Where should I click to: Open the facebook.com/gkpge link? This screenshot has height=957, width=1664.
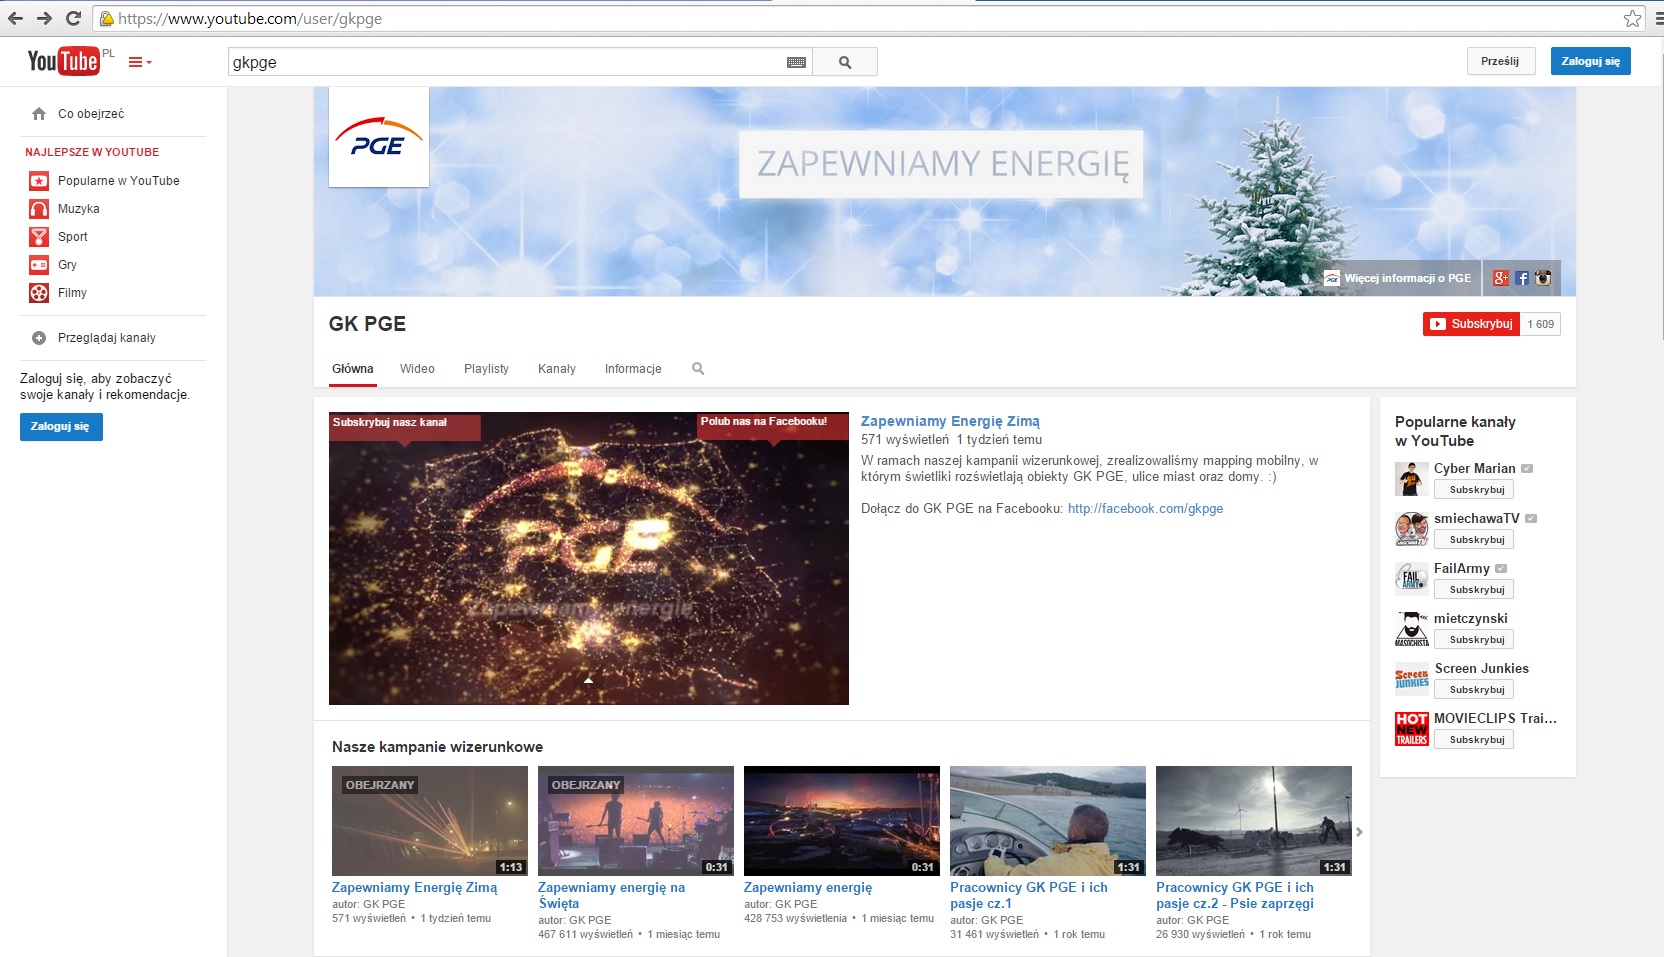pos(1145,509)
